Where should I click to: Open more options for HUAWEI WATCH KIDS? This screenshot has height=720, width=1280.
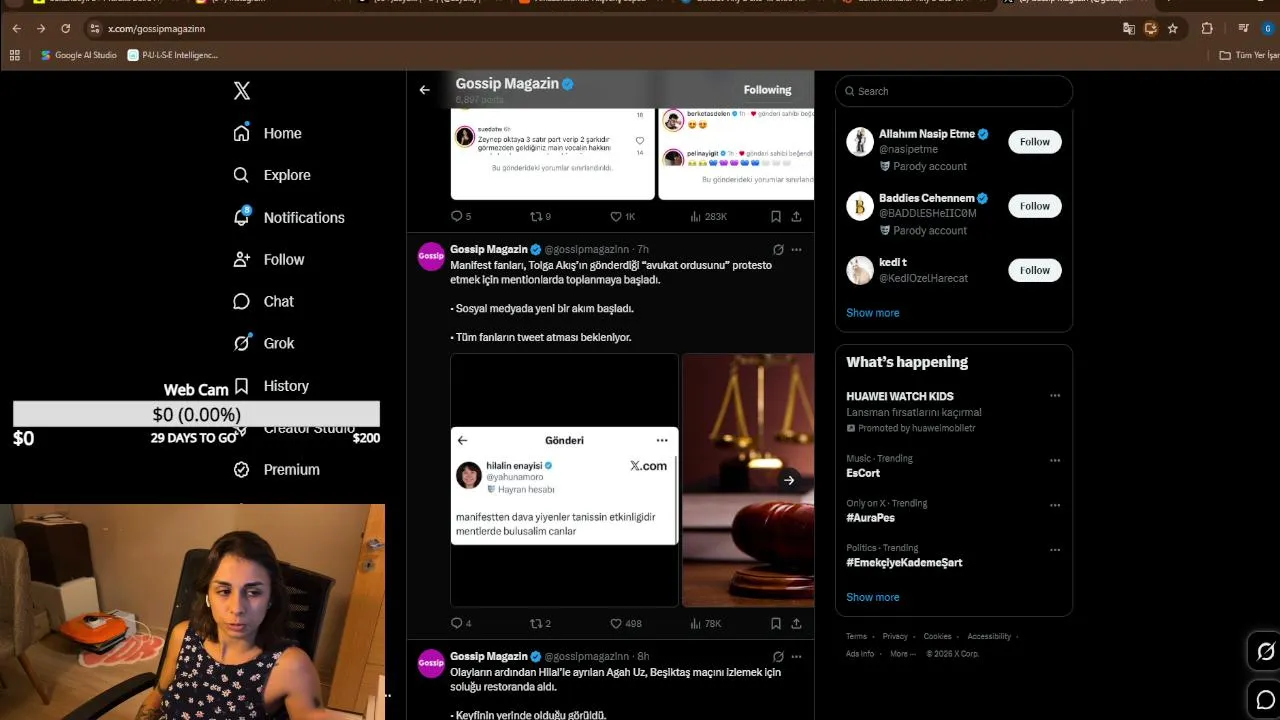pos(1055,396)
